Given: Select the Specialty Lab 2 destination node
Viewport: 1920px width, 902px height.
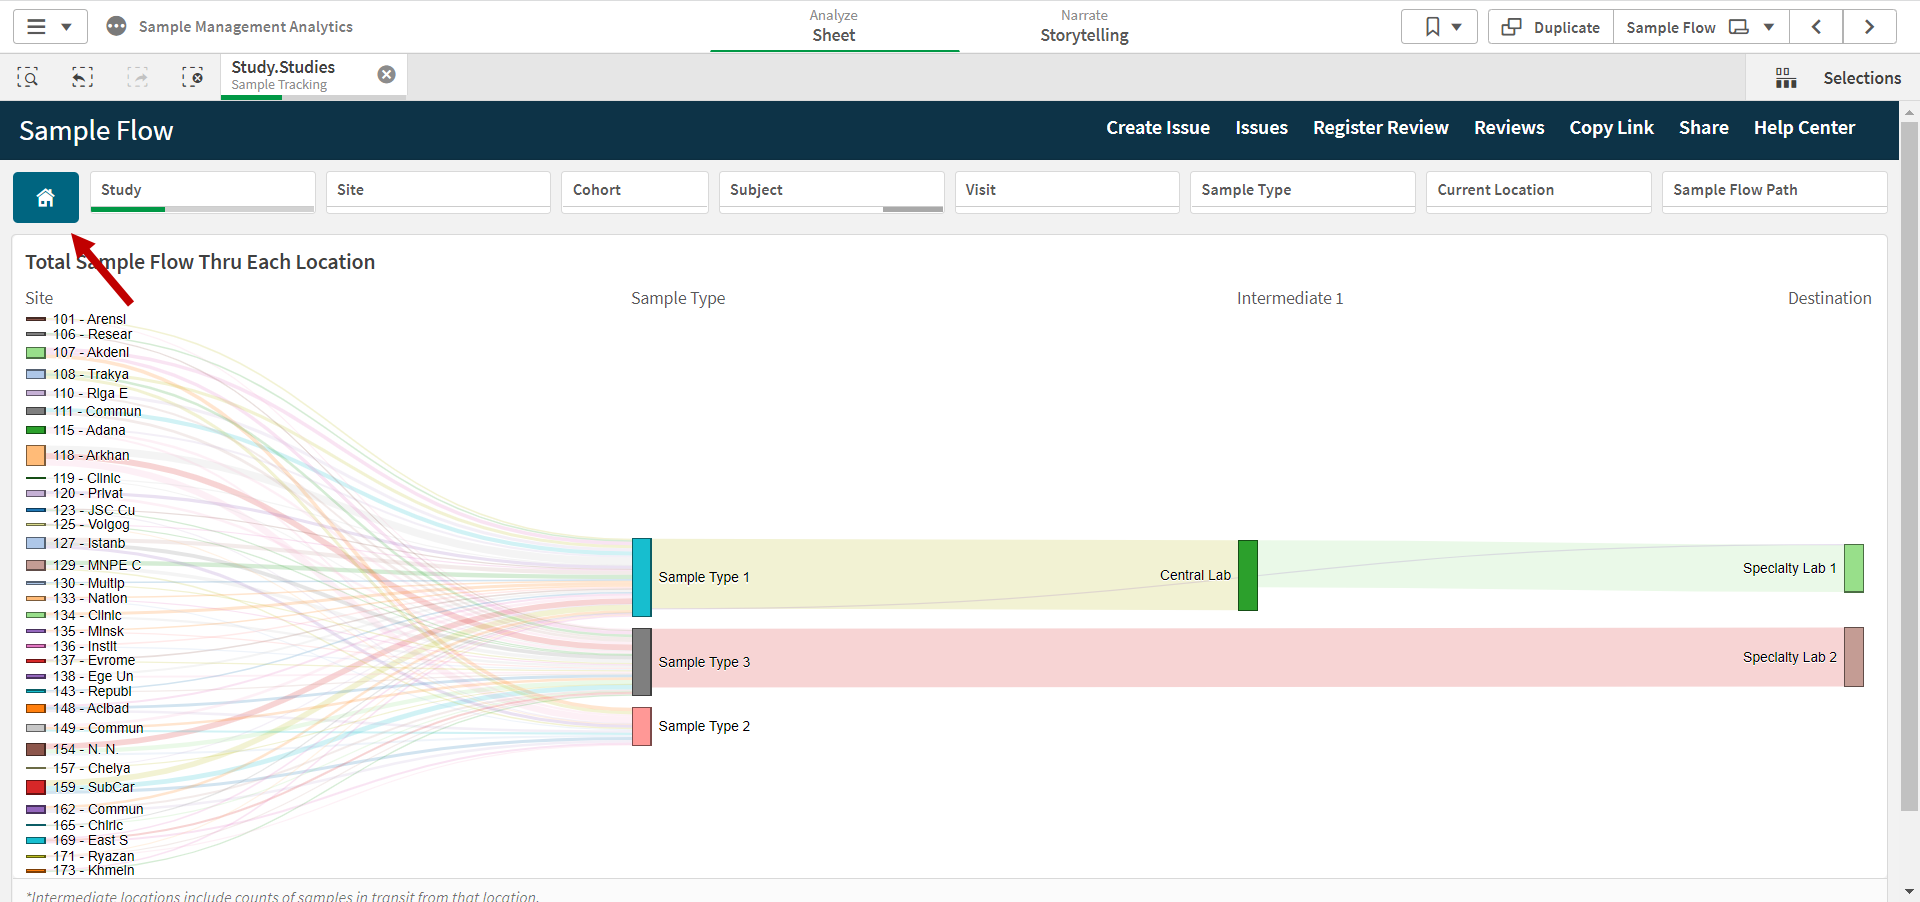Looking at the screenshot, I should [x=1853, y=657].
